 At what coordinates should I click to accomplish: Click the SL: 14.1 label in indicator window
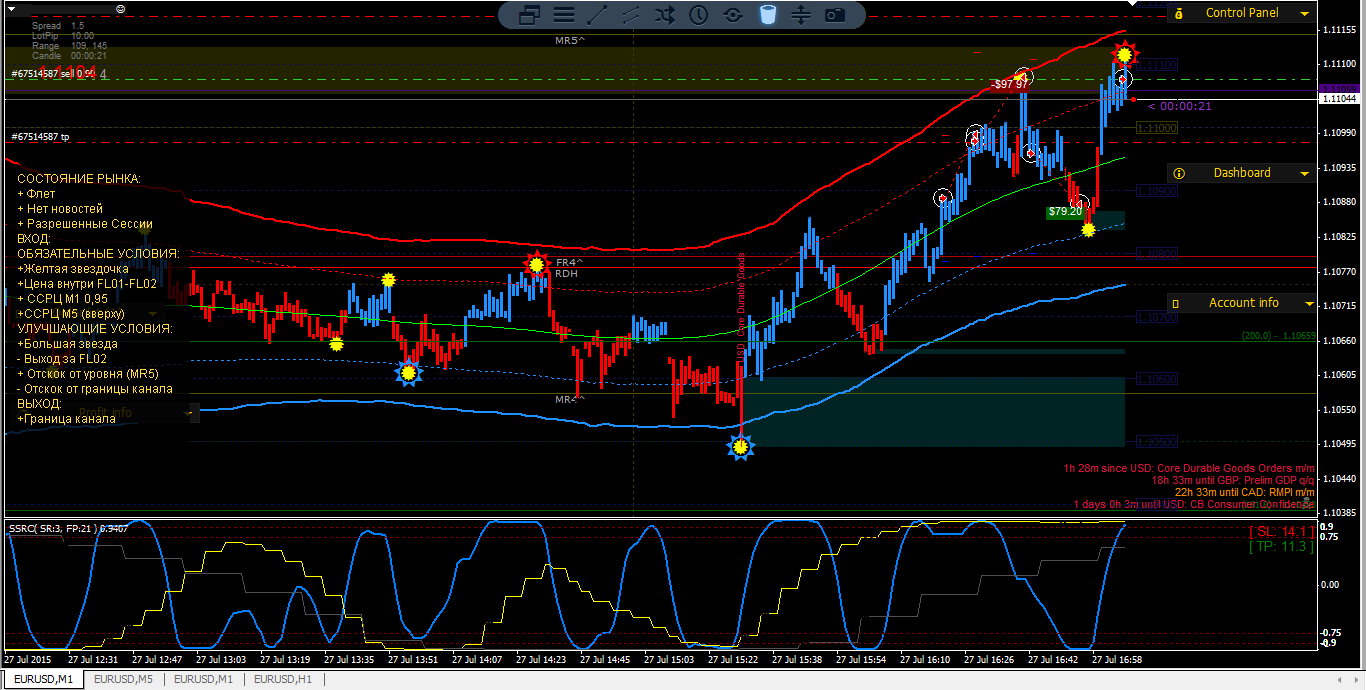[1281, 532]
